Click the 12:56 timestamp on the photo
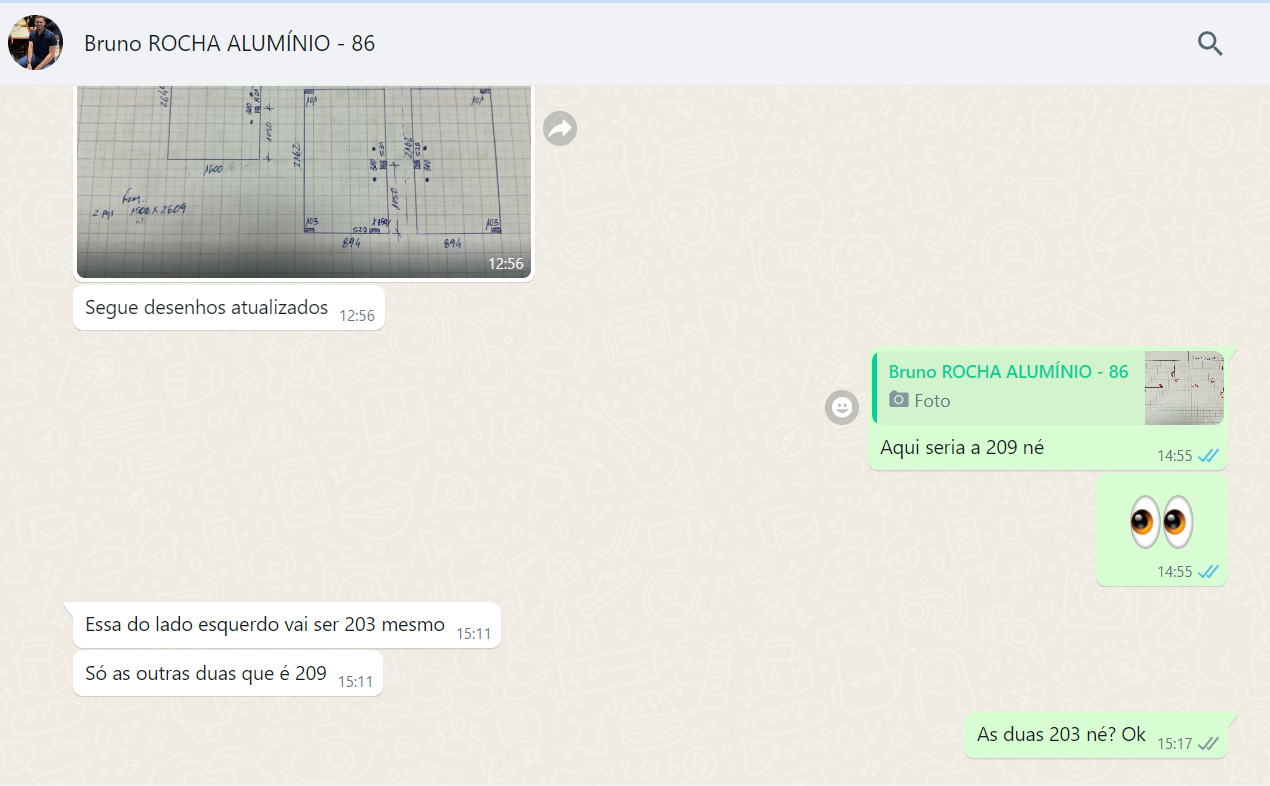Viewport: 1270px width, 786px height. 505,264
